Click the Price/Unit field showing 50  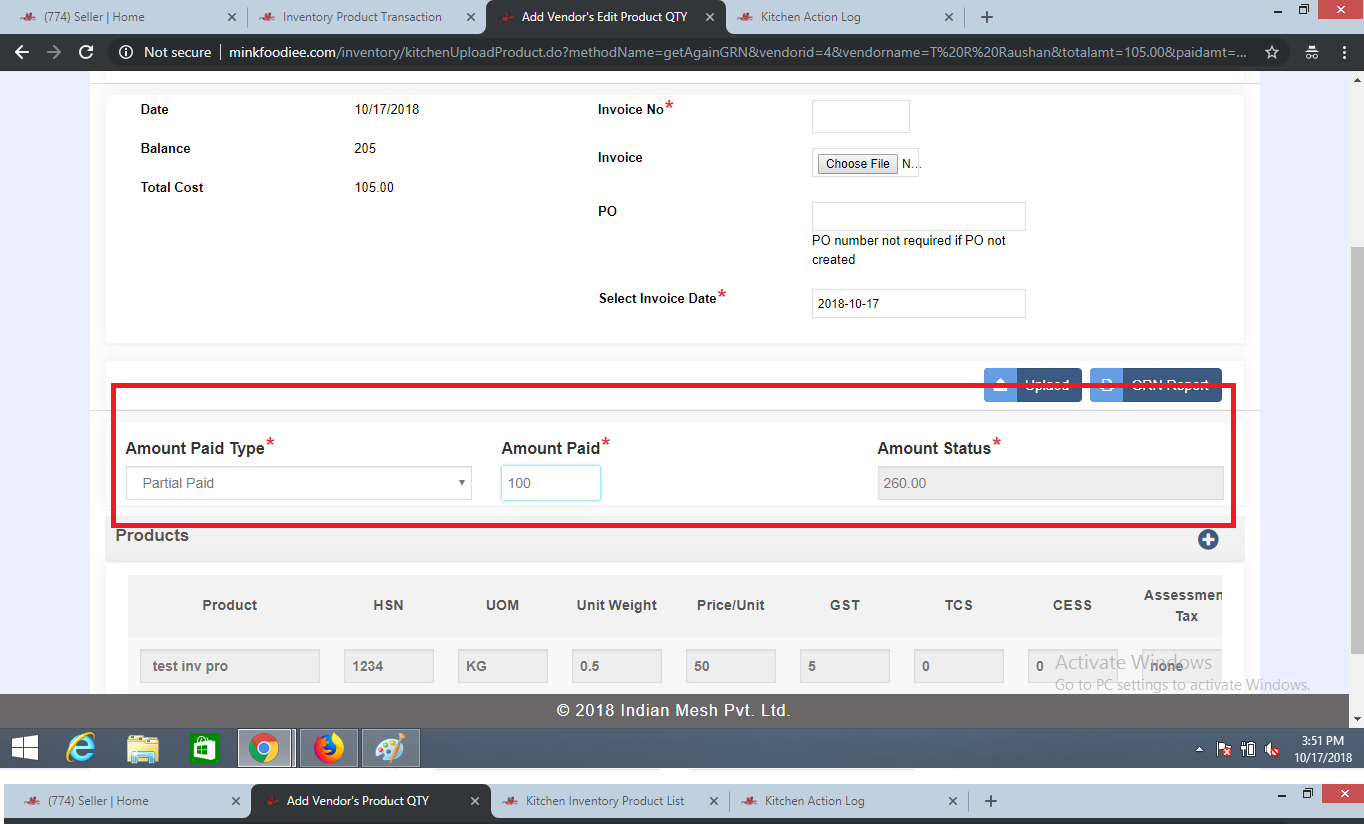(x=730, y=666)
